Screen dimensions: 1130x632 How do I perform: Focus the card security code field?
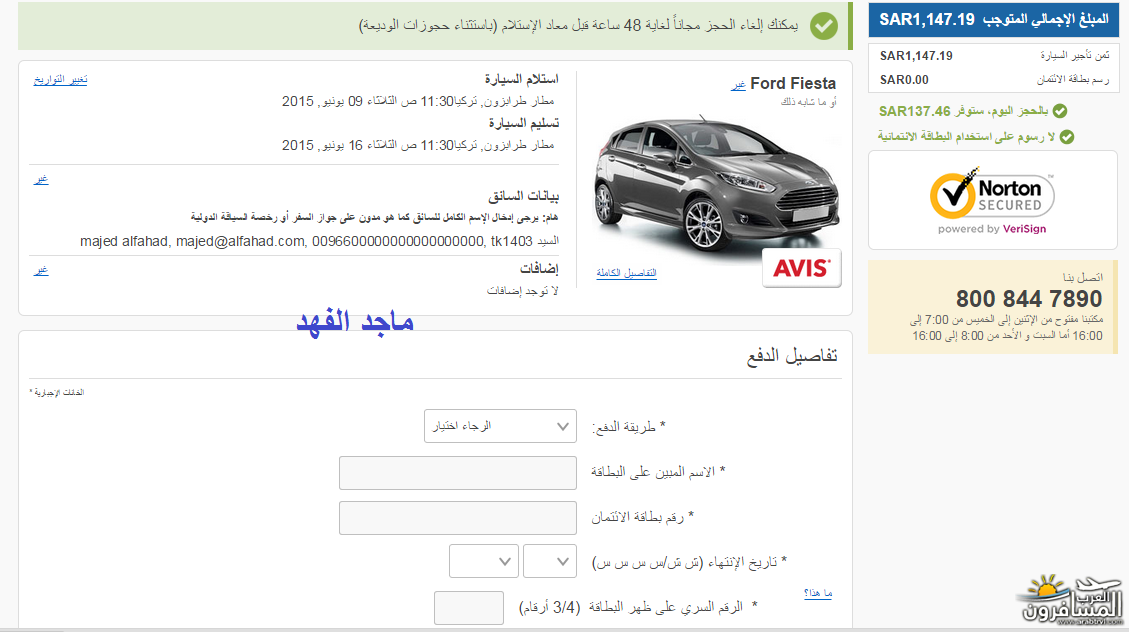[468, 607]
